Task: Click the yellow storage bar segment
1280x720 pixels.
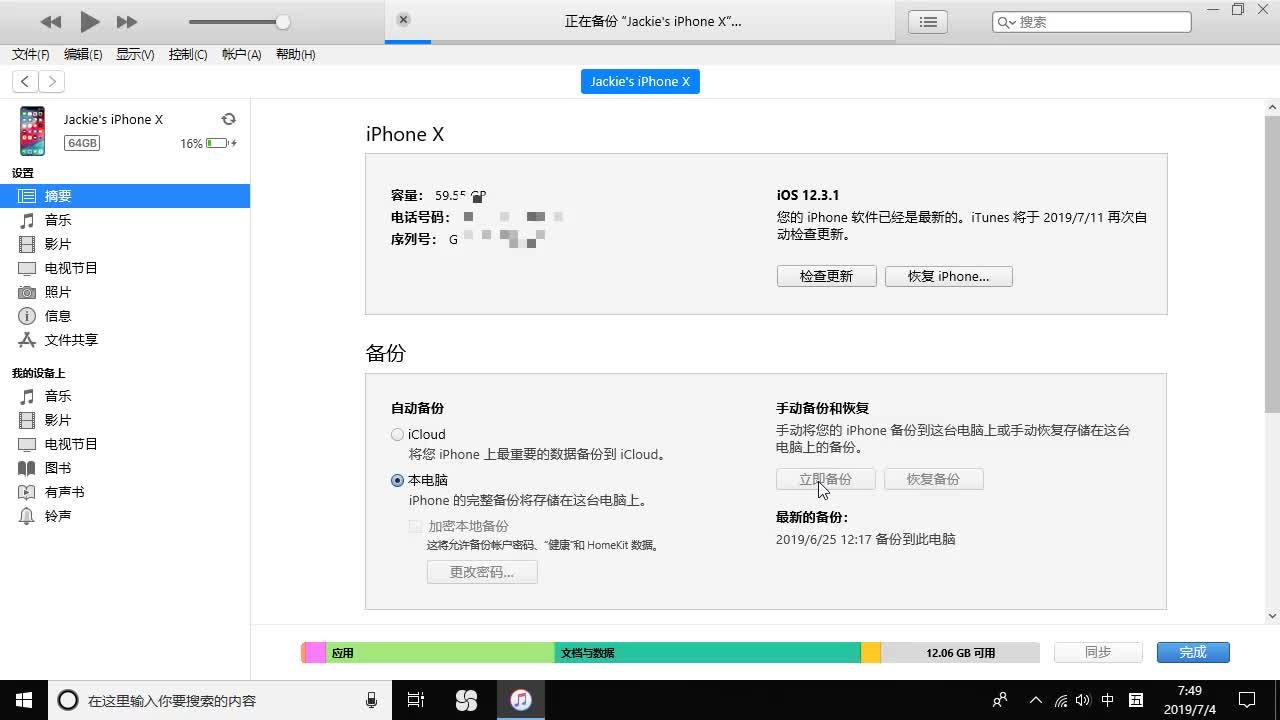Action: (x=871, y=652)
